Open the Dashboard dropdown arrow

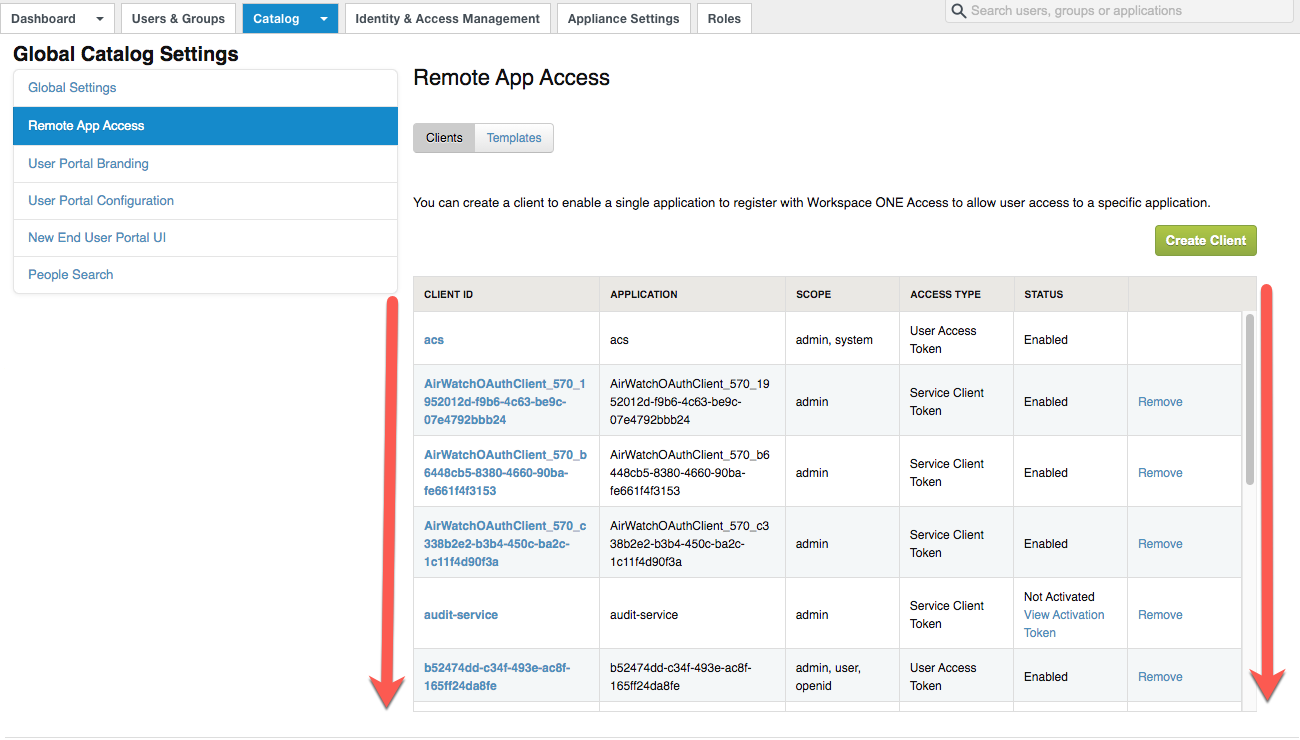tap(99, 19)
